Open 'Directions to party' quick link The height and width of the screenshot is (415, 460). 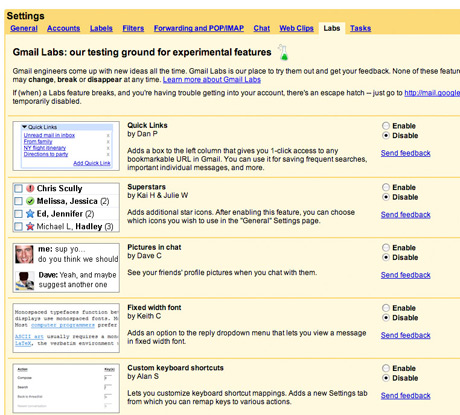[x=46, y=154]
